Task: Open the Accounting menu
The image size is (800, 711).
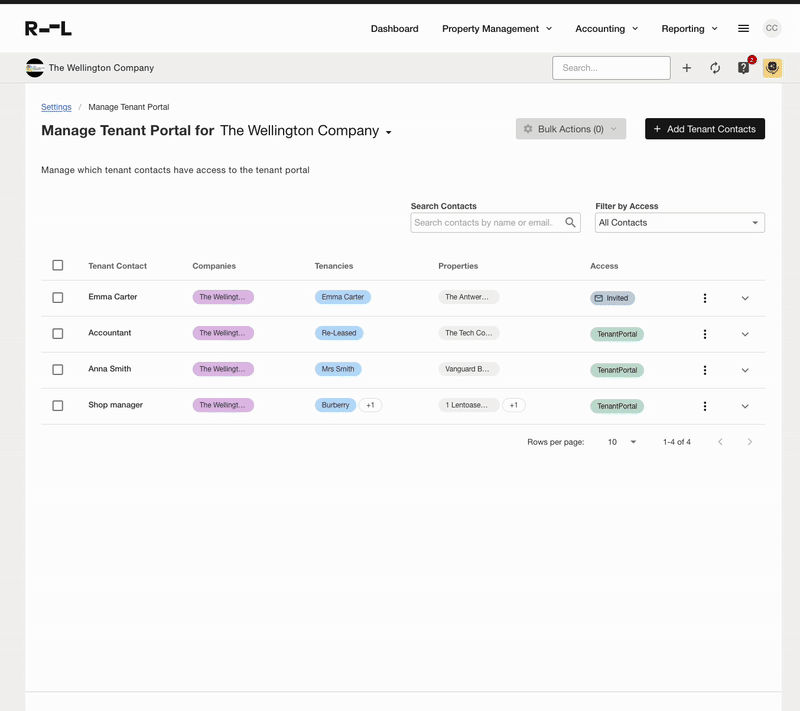Action: [x=606, y=29]
